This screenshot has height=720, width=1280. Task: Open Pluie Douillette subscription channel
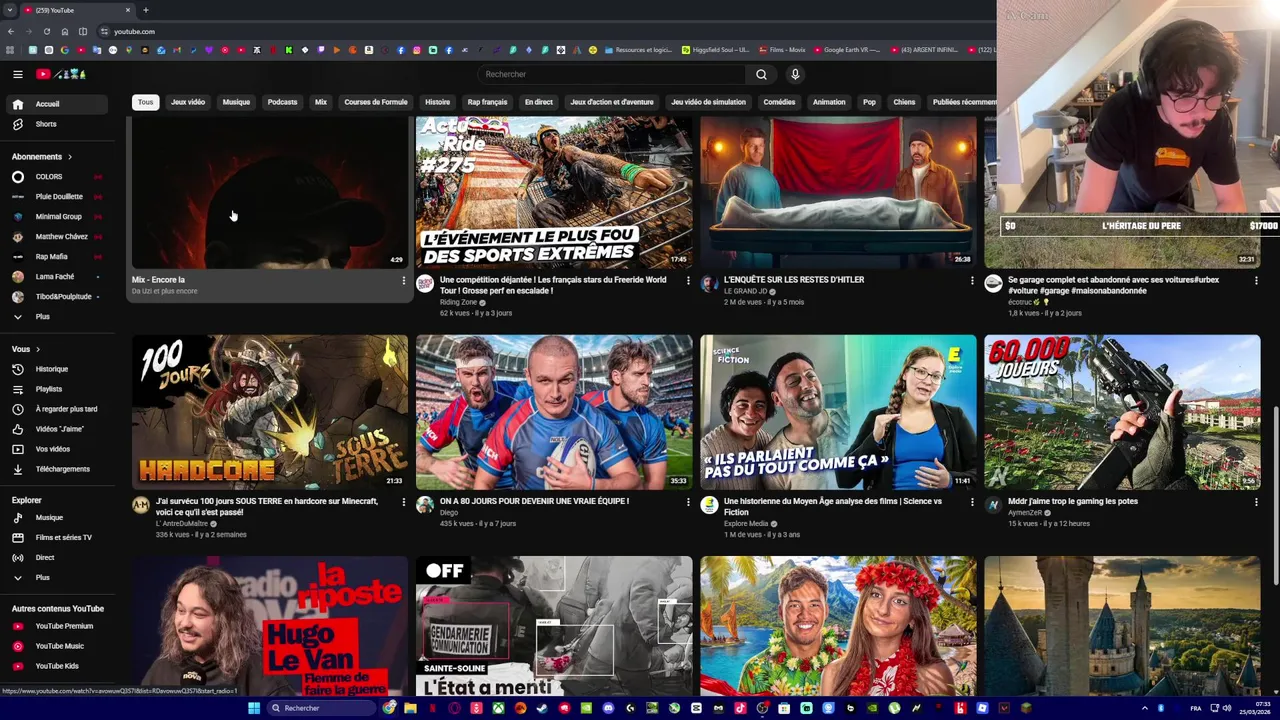tap(59, 197)
